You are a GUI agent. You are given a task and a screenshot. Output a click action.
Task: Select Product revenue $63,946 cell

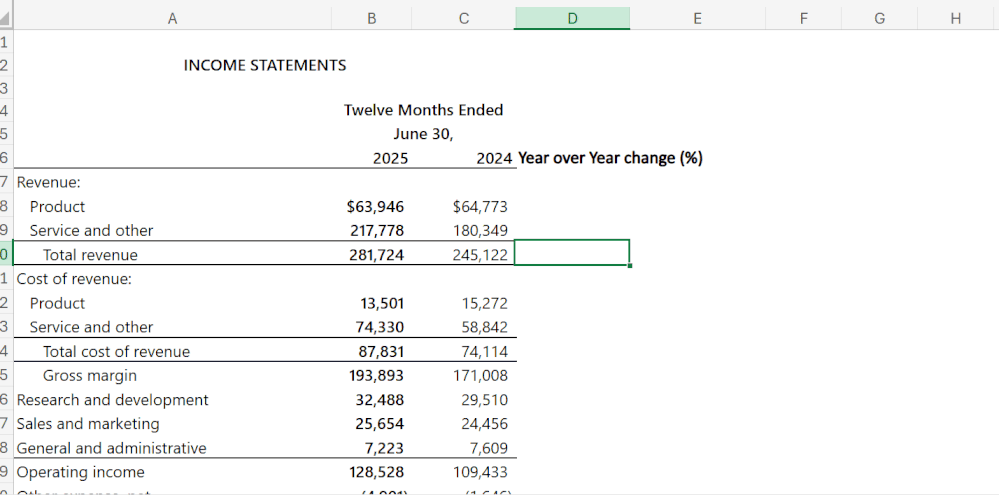375,207
